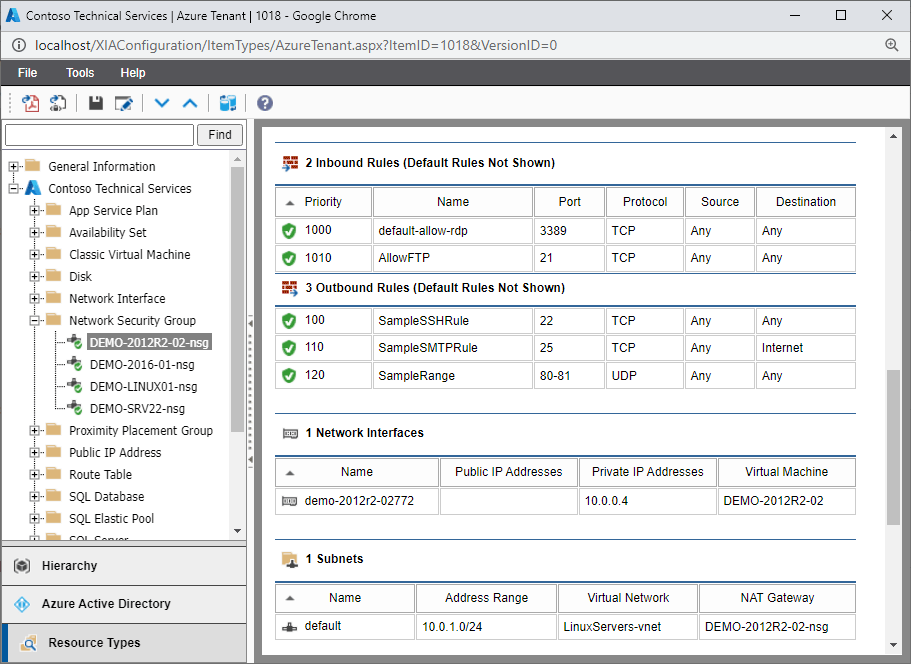
Task: Click the refresh document toolbar icon
Action: point(58,103)
